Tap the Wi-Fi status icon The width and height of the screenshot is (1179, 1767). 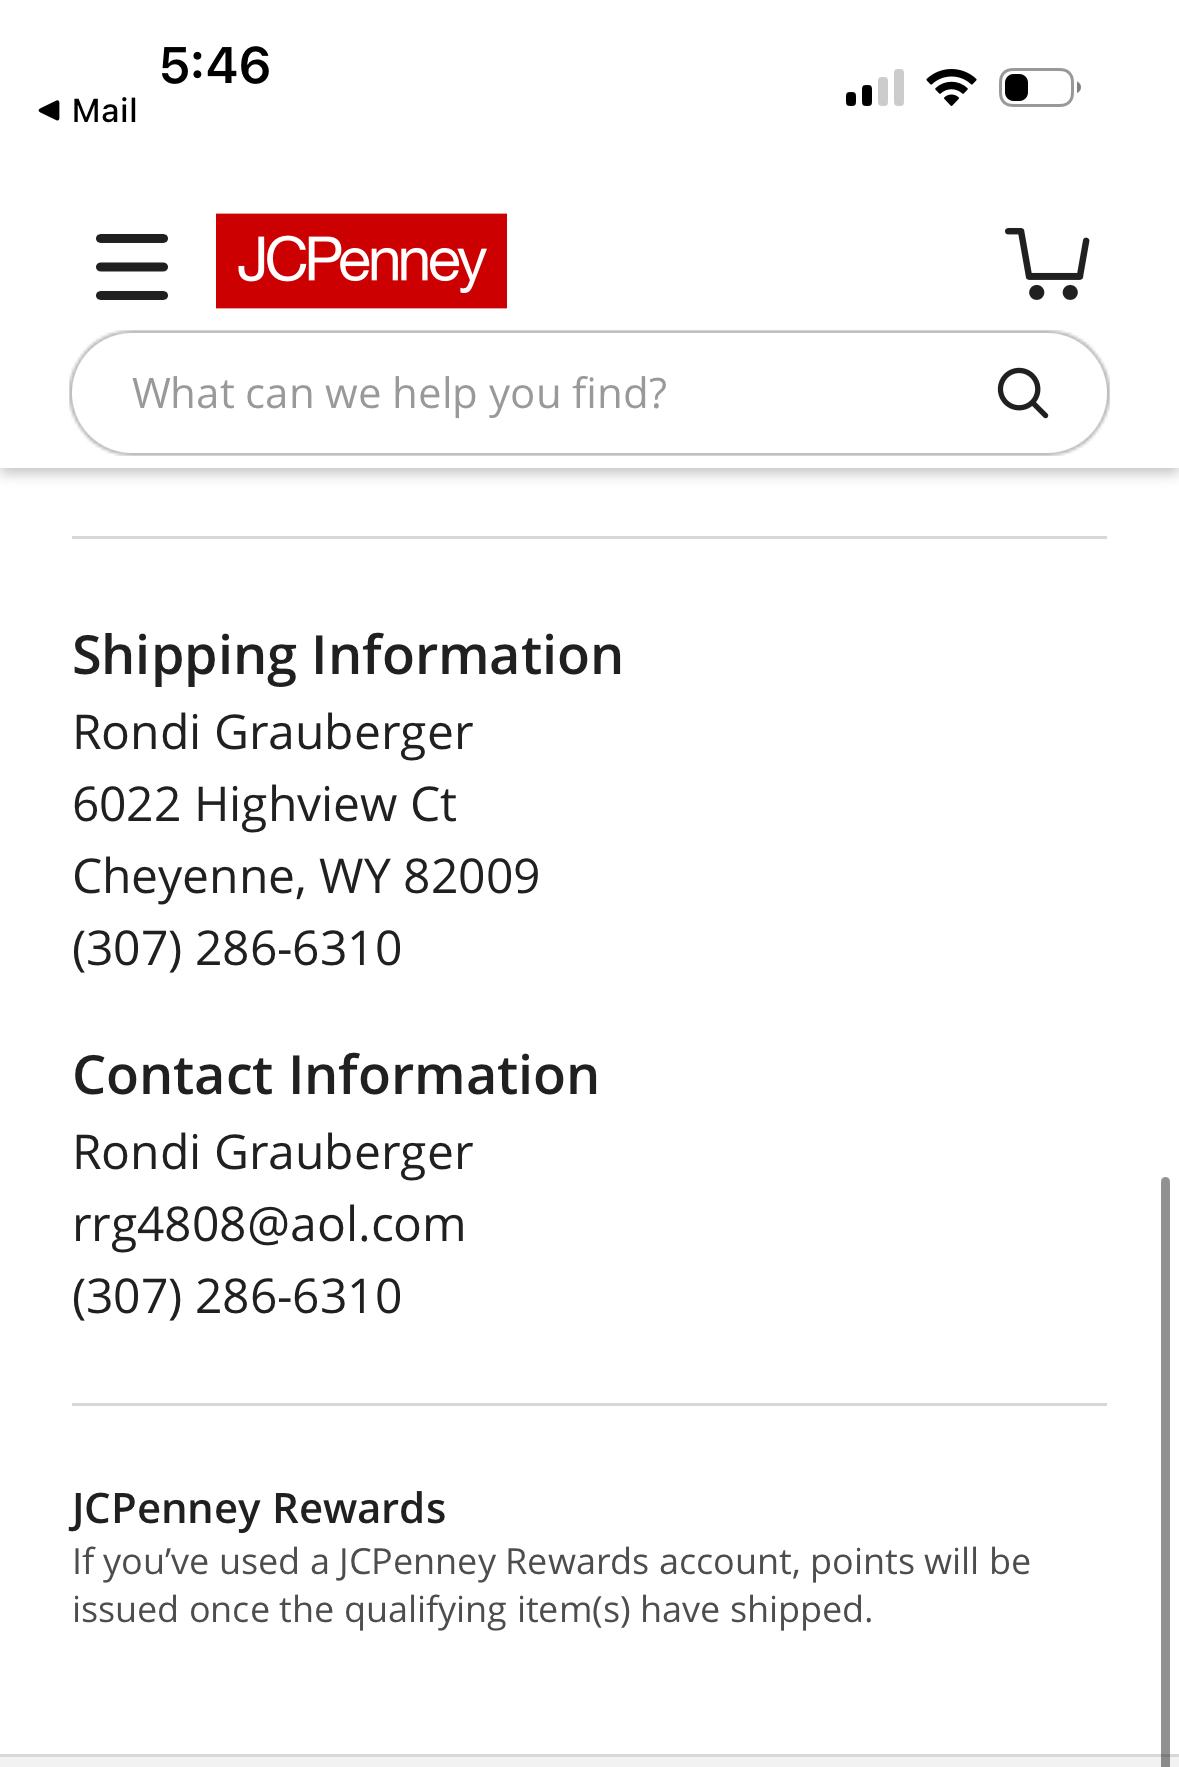click(x=951, y=88)
